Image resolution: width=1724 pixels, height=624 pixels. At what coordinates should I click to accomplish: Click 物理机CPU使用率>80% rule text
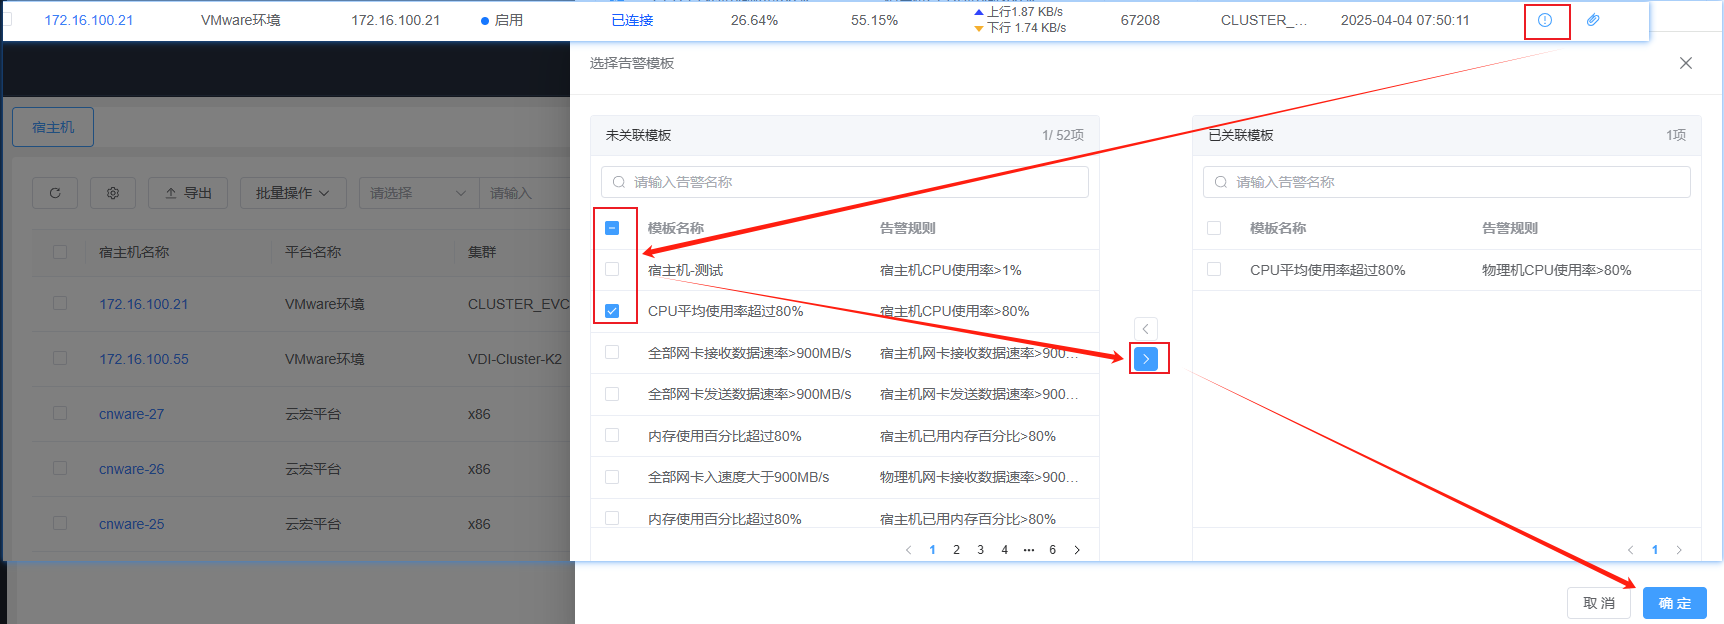[x=1557, y=270]
